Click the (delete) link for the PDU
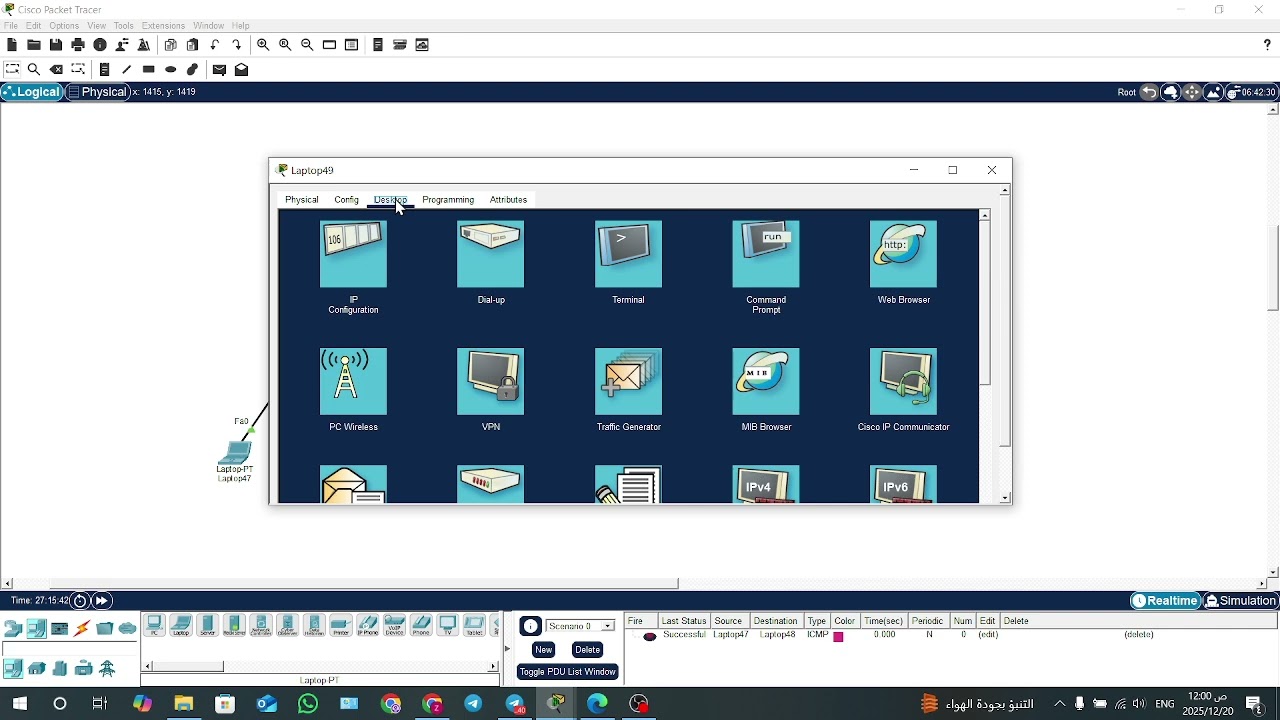 click(1140, 635)
